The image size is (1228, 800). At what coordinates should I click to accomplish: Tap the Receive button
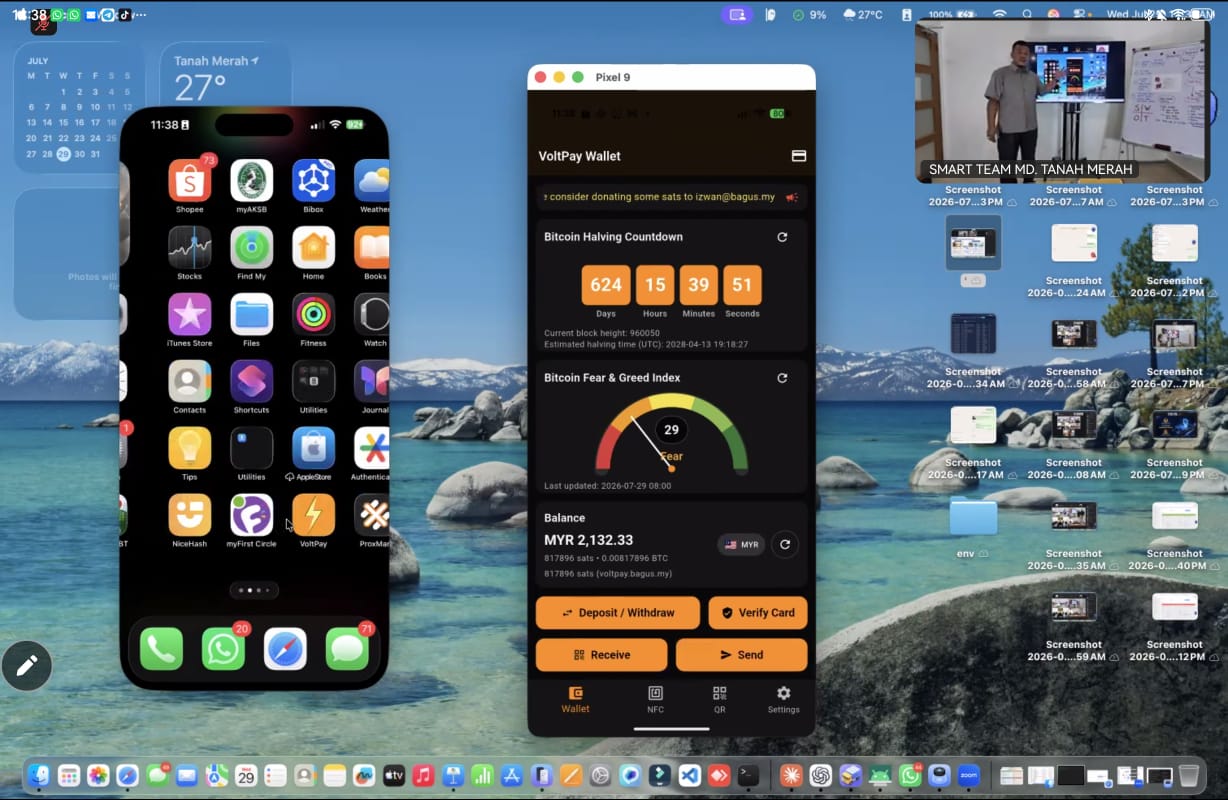pyautogui.click(x=601, y=655)
